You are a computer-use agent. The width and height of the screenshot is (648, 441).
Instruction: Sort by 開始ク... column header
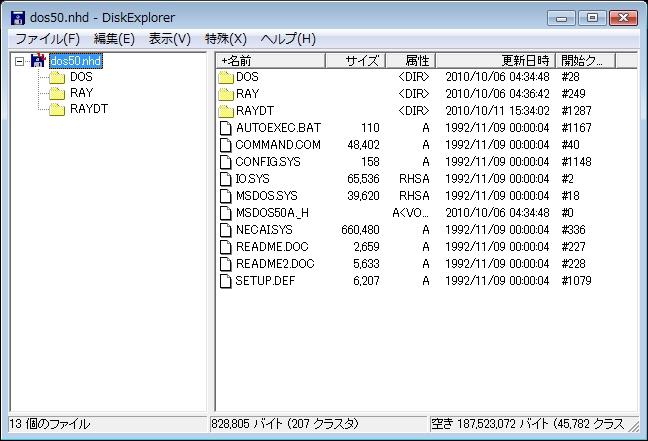tap(586, 61)
